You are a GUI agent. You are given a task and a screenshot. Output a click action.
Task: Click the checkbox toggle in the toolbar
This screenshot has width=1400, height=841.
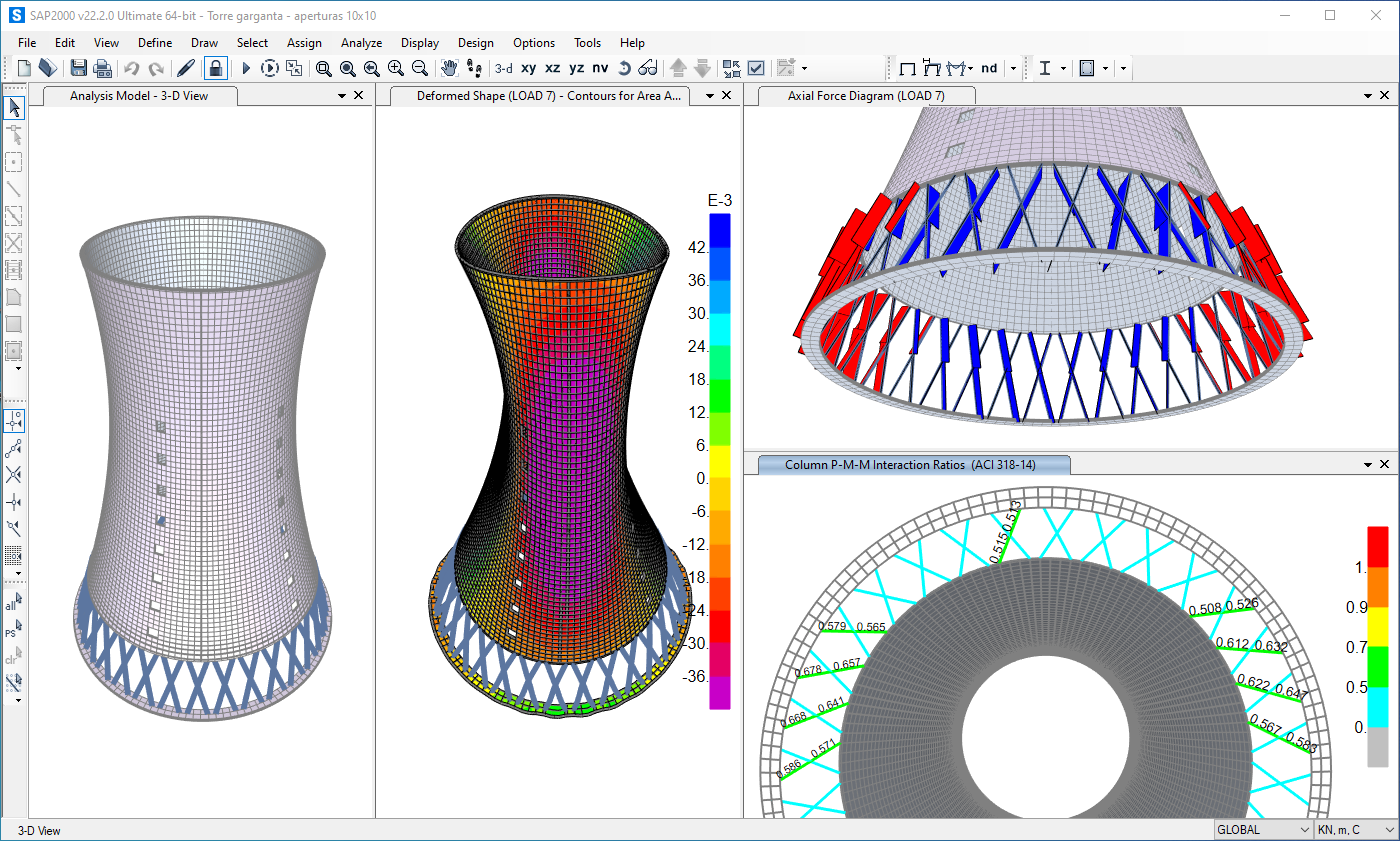(x=756, y=67)
